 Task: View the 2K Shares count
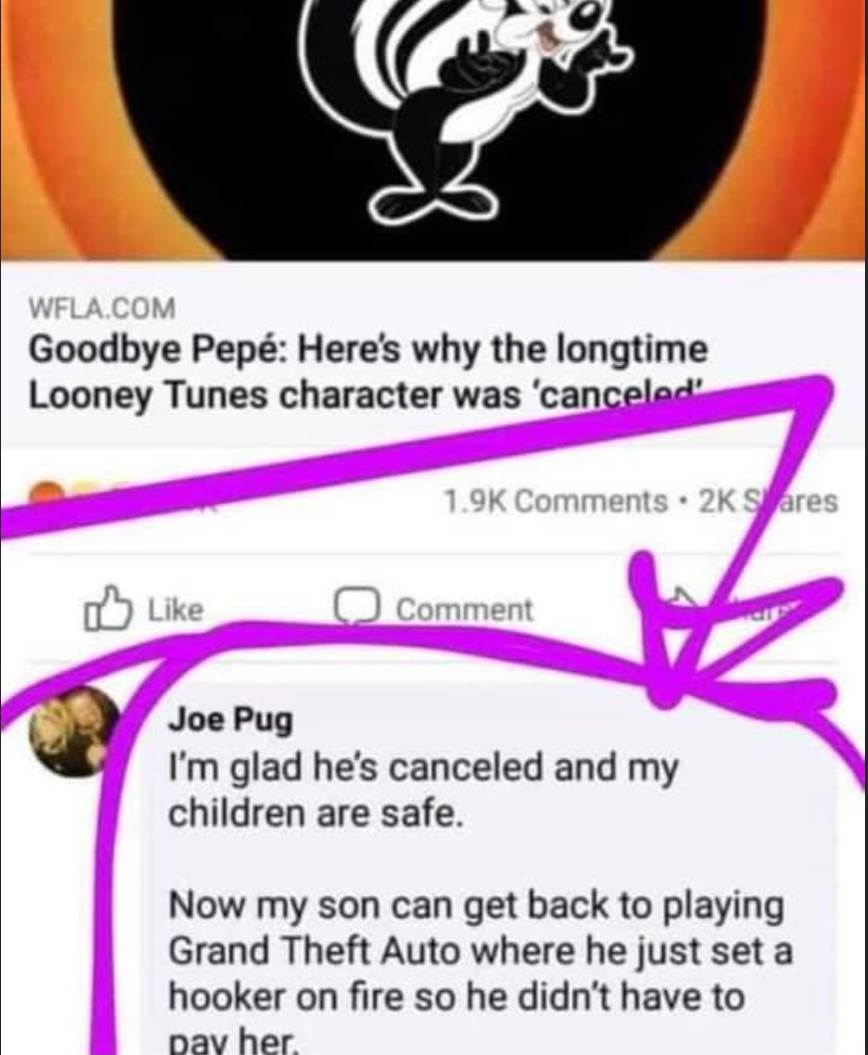pos(768,501)
